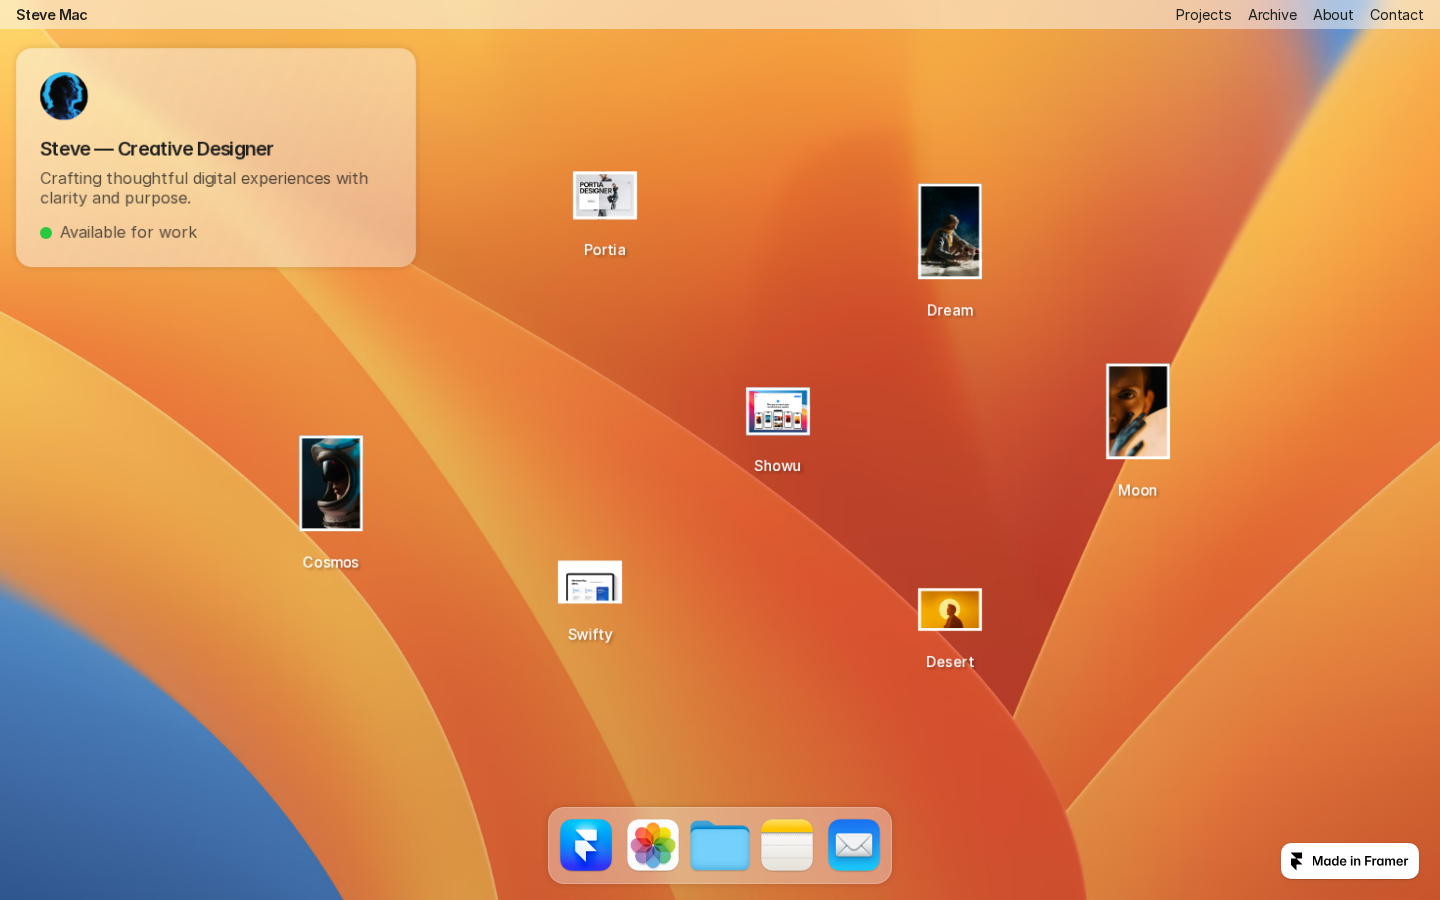This screenshot has width=1440, height=900.
Task: Click the Made in Framer badge
Action: coord(1350,861)
